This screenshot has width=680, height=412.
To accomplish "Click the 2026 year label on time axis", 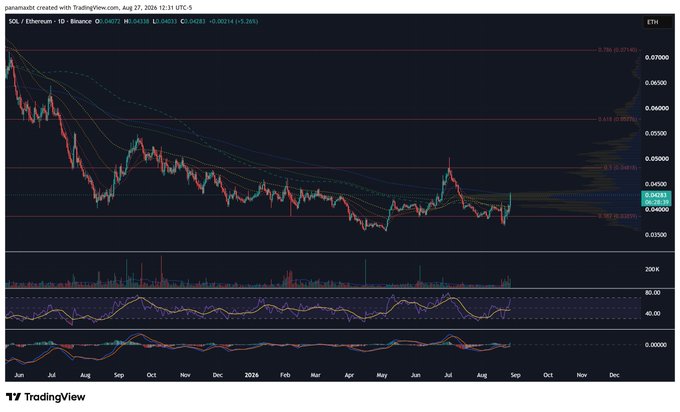I will 252,375.
